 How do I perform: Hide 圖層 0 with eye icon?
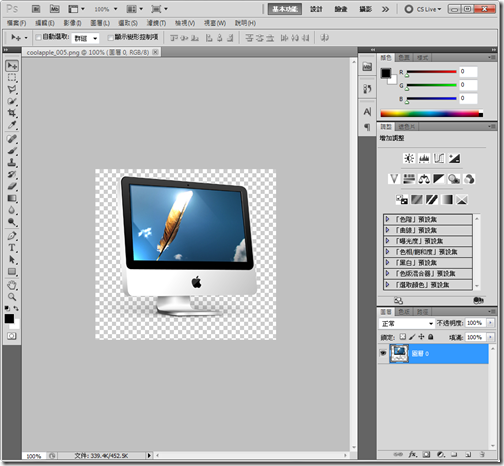pyautogui.click(x=383, y=353)
